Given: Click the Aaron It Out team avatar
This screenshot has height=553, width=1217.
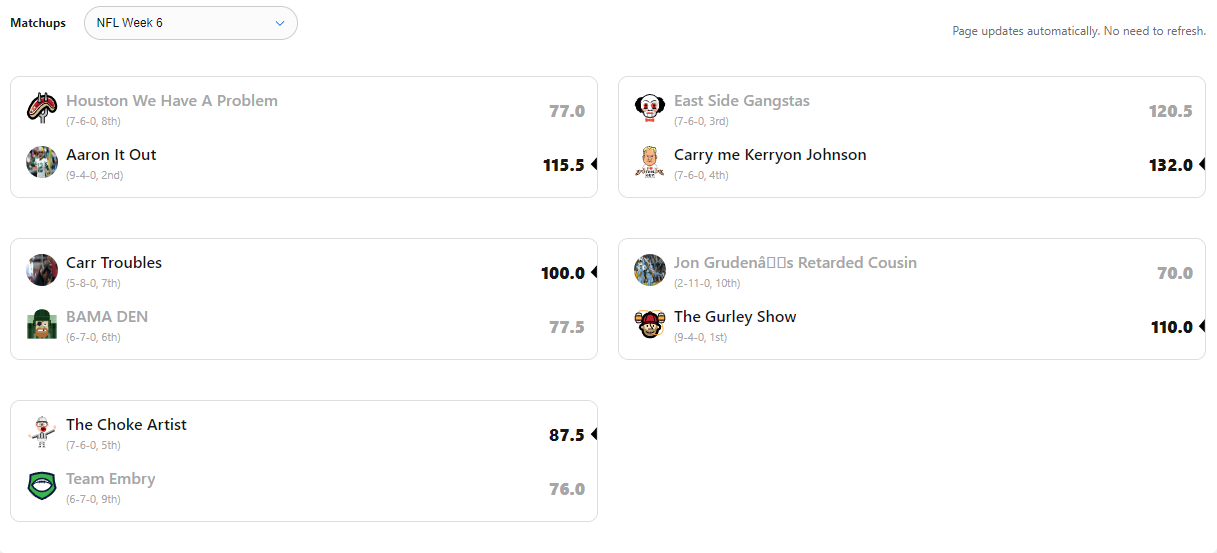Looking at the screenshot, I should pos(42,162).
